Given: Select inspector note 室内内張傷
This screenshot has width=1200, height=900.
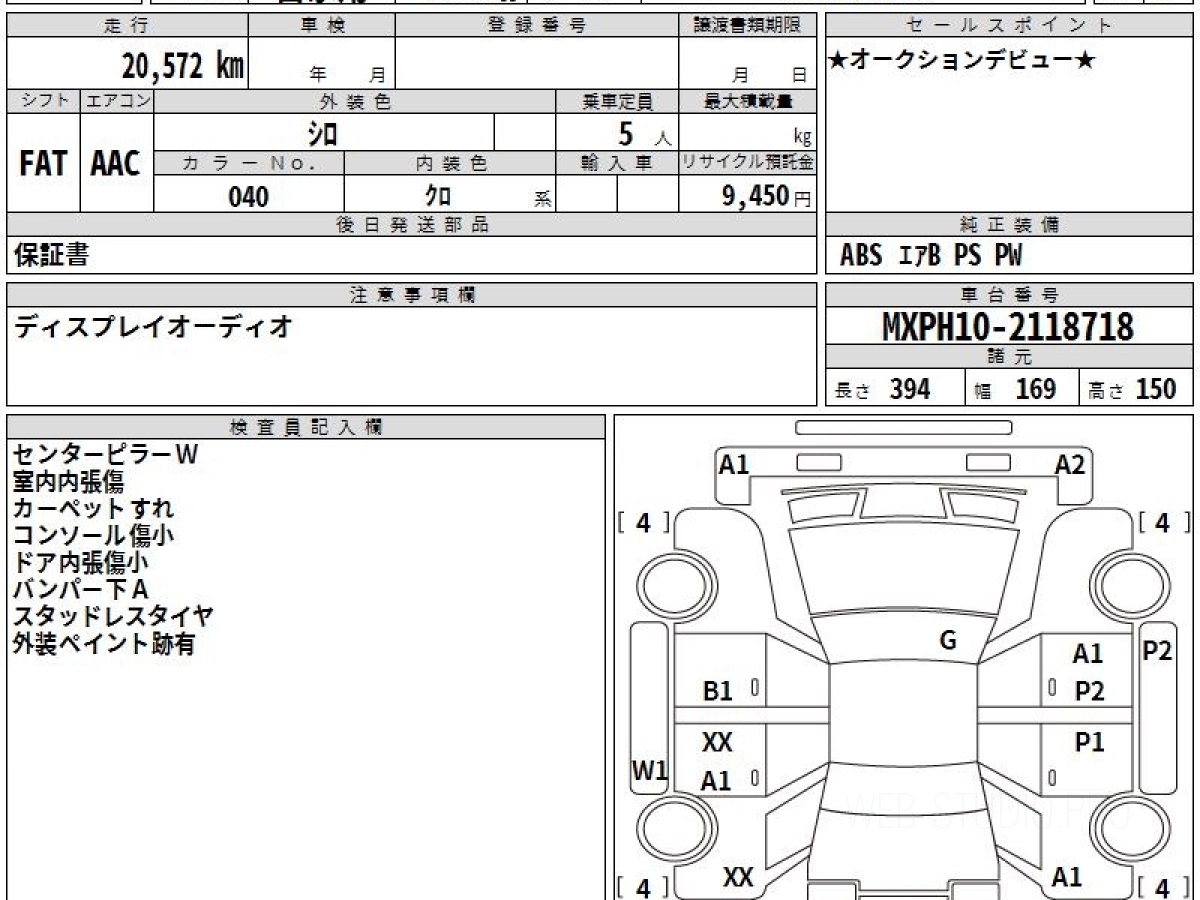Looking at the screenshot, I should pyautogui.click(x=69, y=482).
